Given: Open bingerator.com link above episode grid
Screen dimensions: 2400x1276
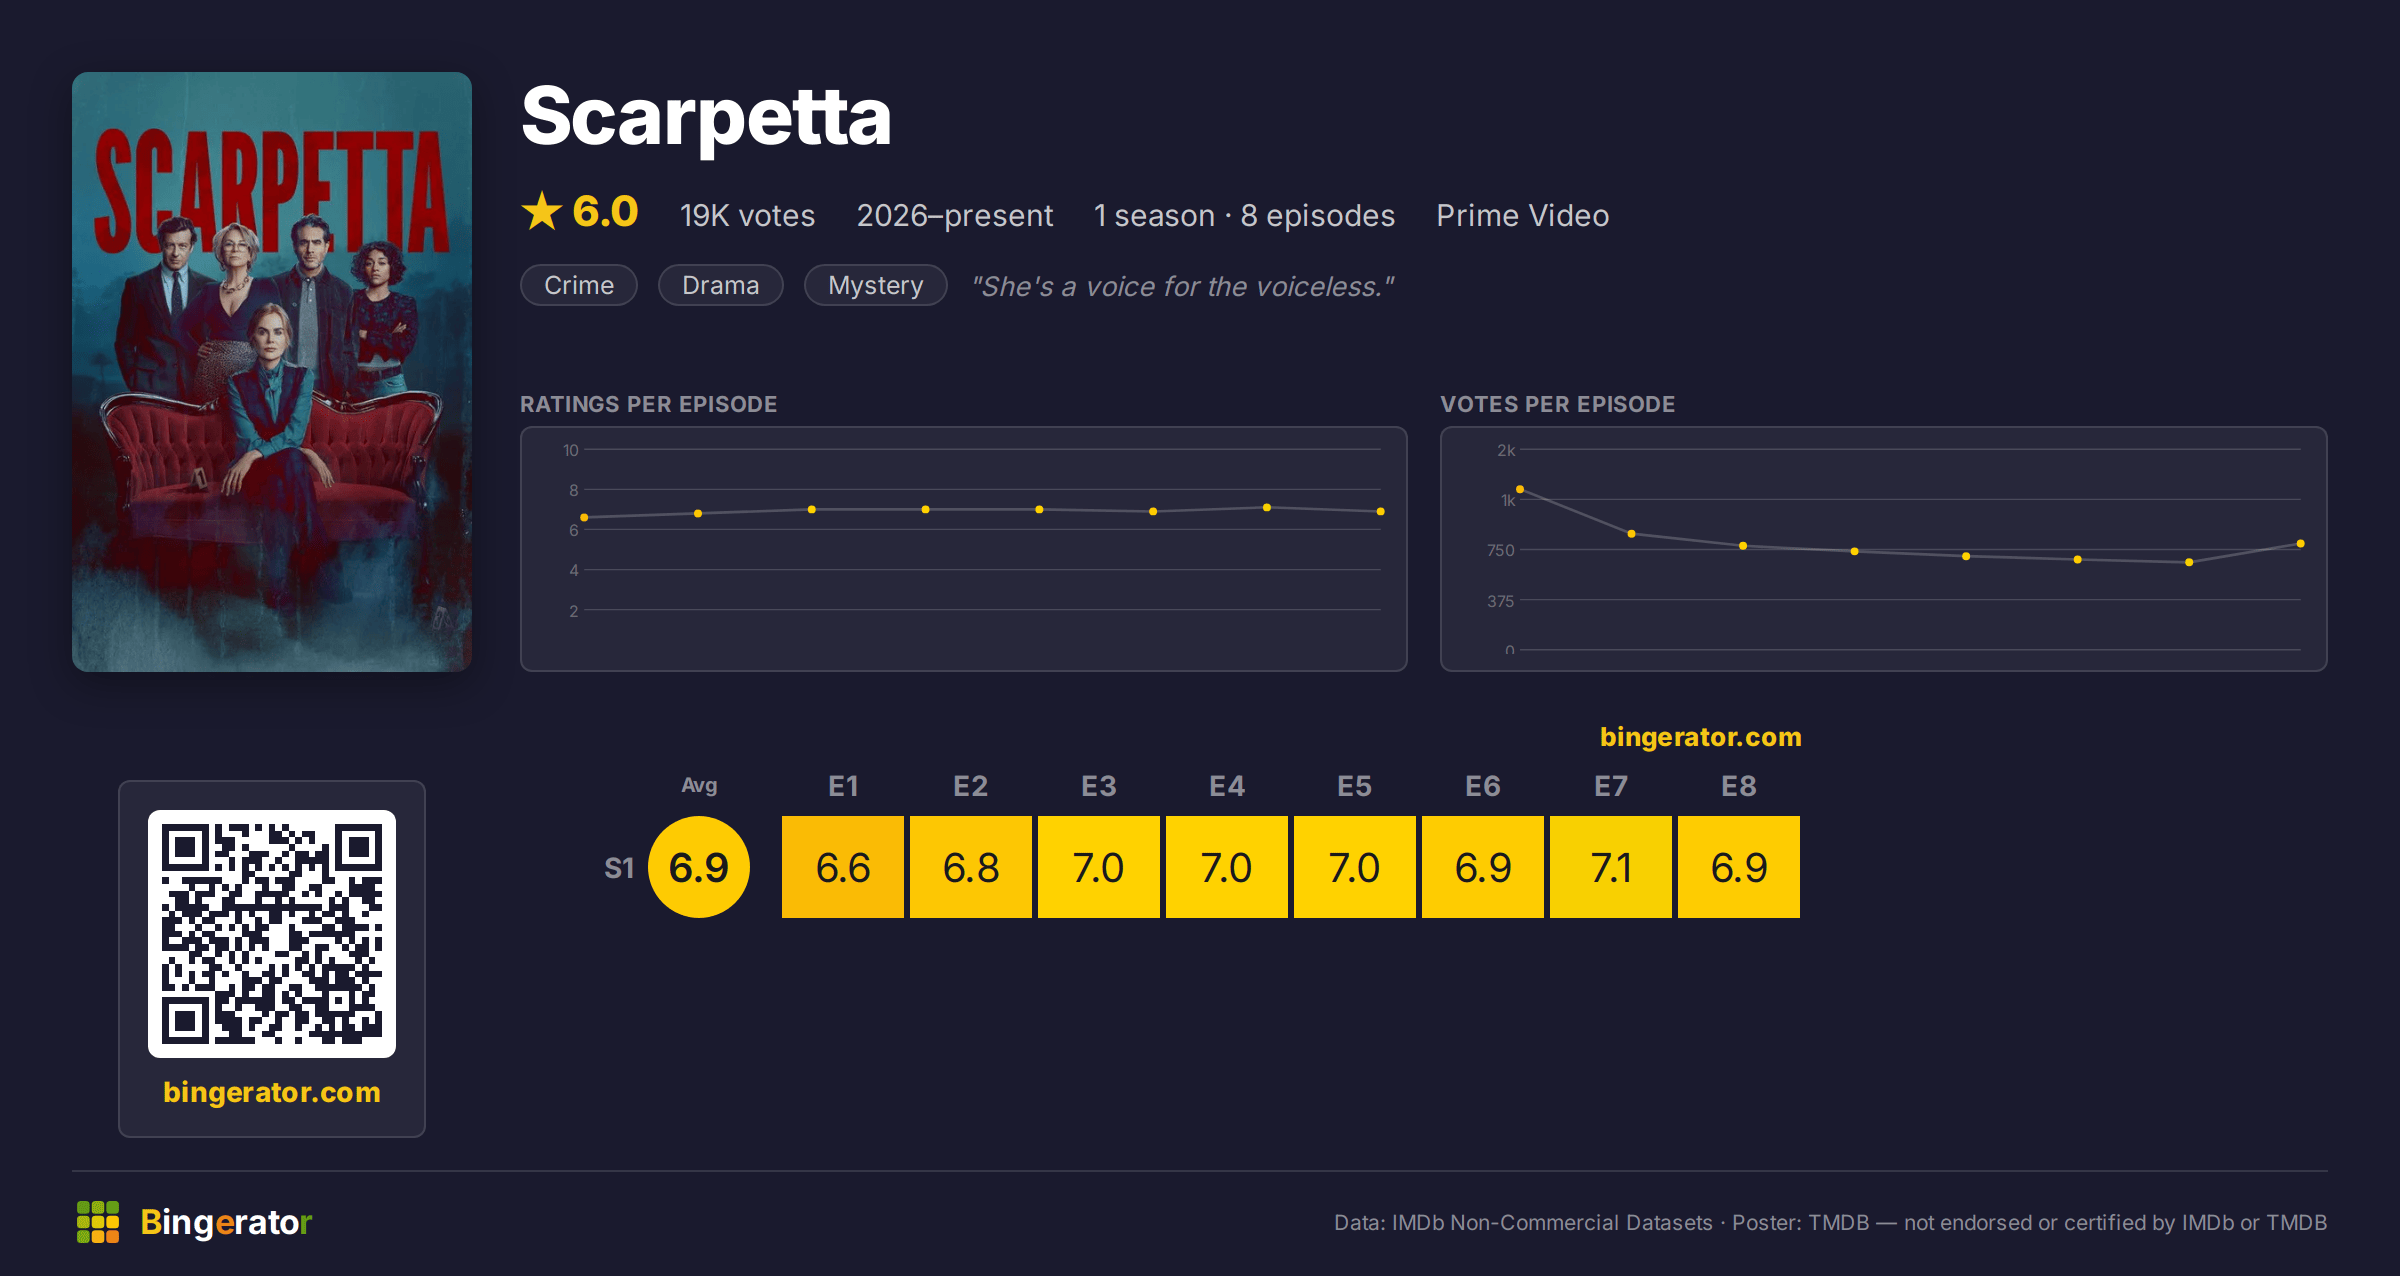Looking at the screenshot, I should pyautogui.click(x=1700, y=737).
